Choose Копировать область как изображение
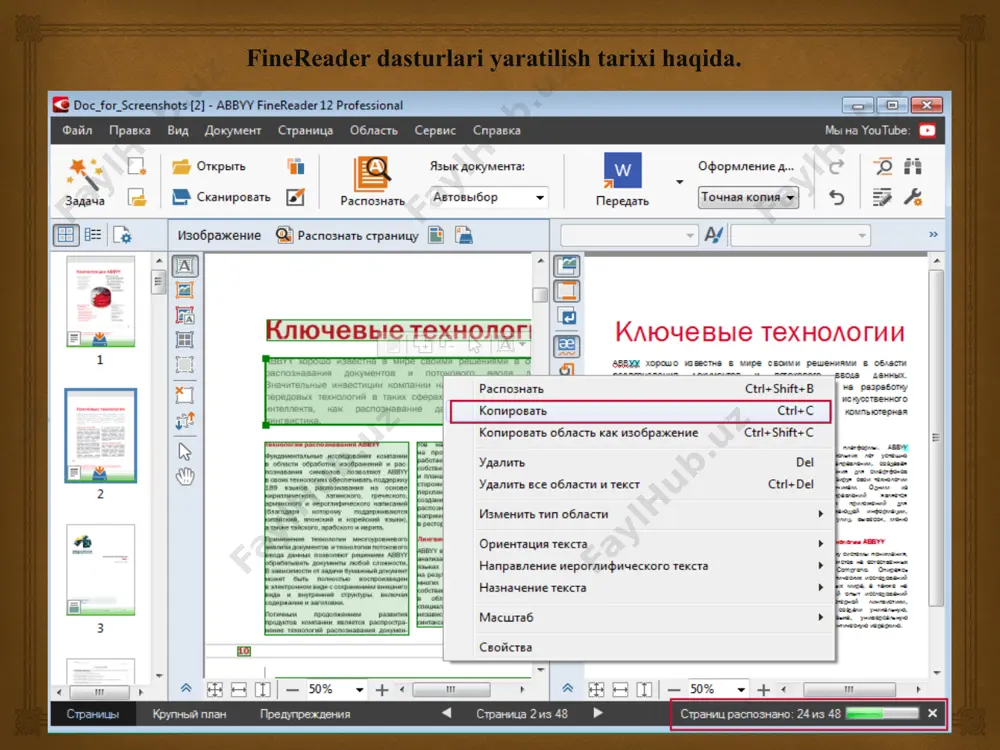Image resolution: width=1000 pixels, height=750 pixels. point(640,433)
